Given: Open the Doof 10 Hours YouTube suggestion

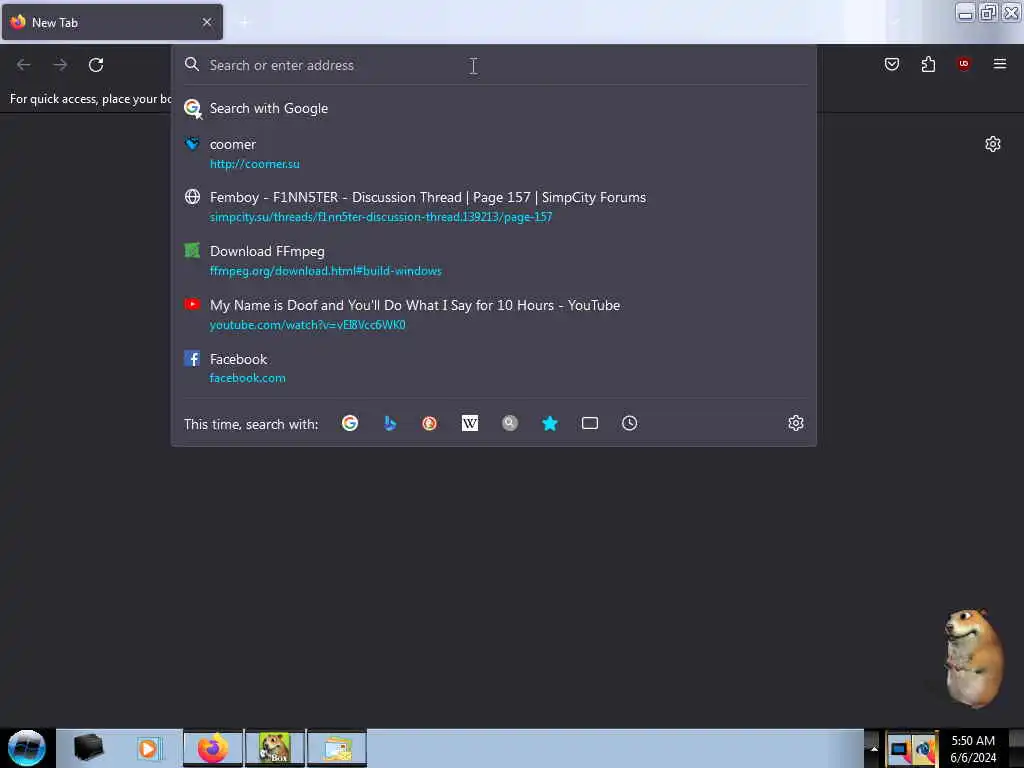Looking at the screenshot, I should (x=494, y=314).
